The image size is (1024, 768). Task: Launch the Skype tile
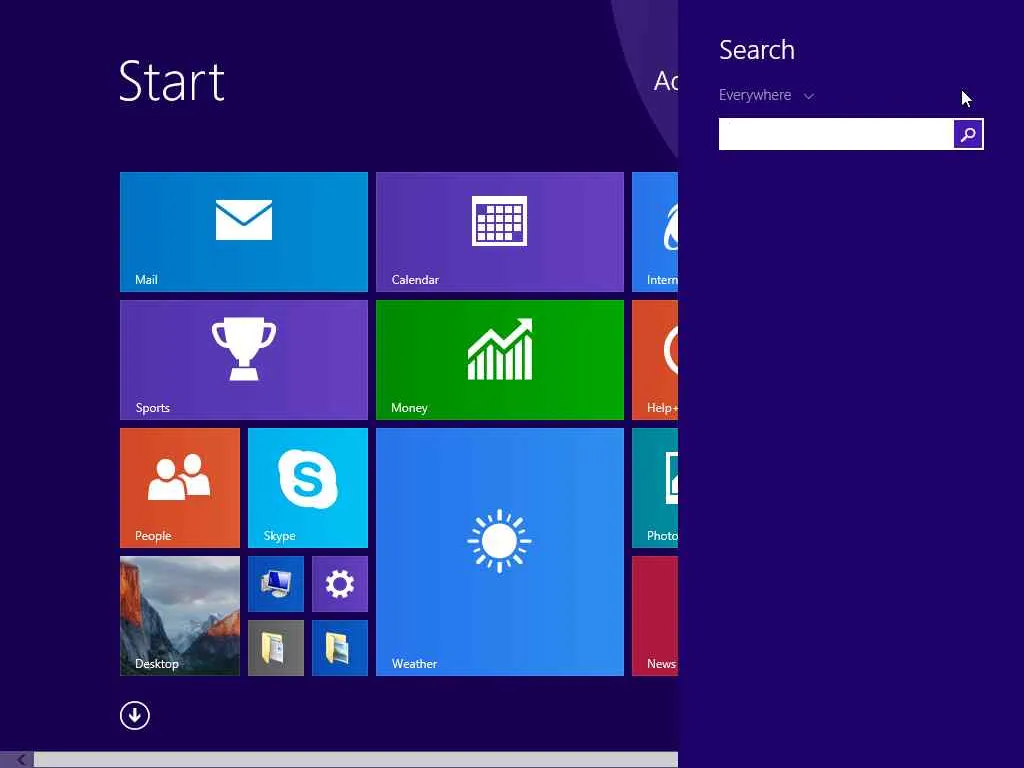point(308,488)
